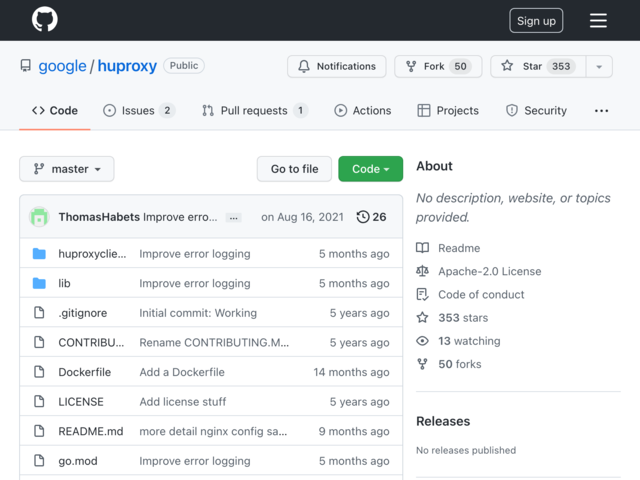Click the file icon for go.mod
640x480 pixels.
(39, 460)
